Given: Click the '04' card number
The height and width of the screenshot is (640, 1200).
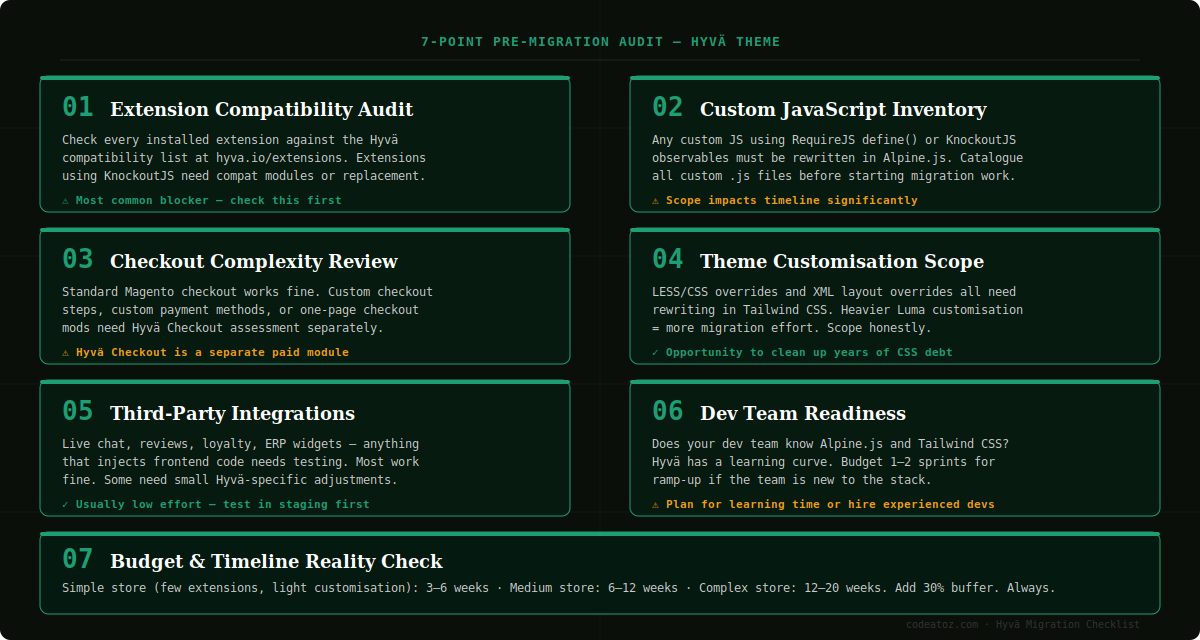Looking at the screenshot, I should point(667,259).
